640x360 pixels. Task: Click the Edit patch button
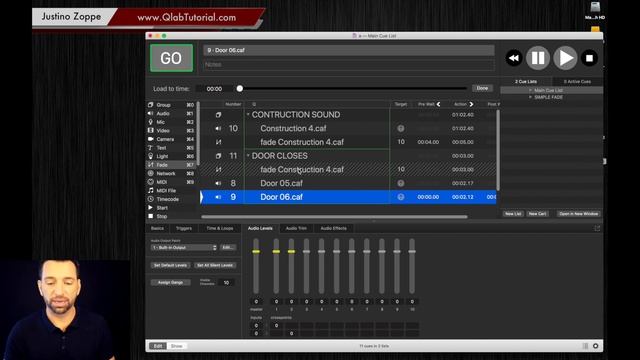click(227, 248)
